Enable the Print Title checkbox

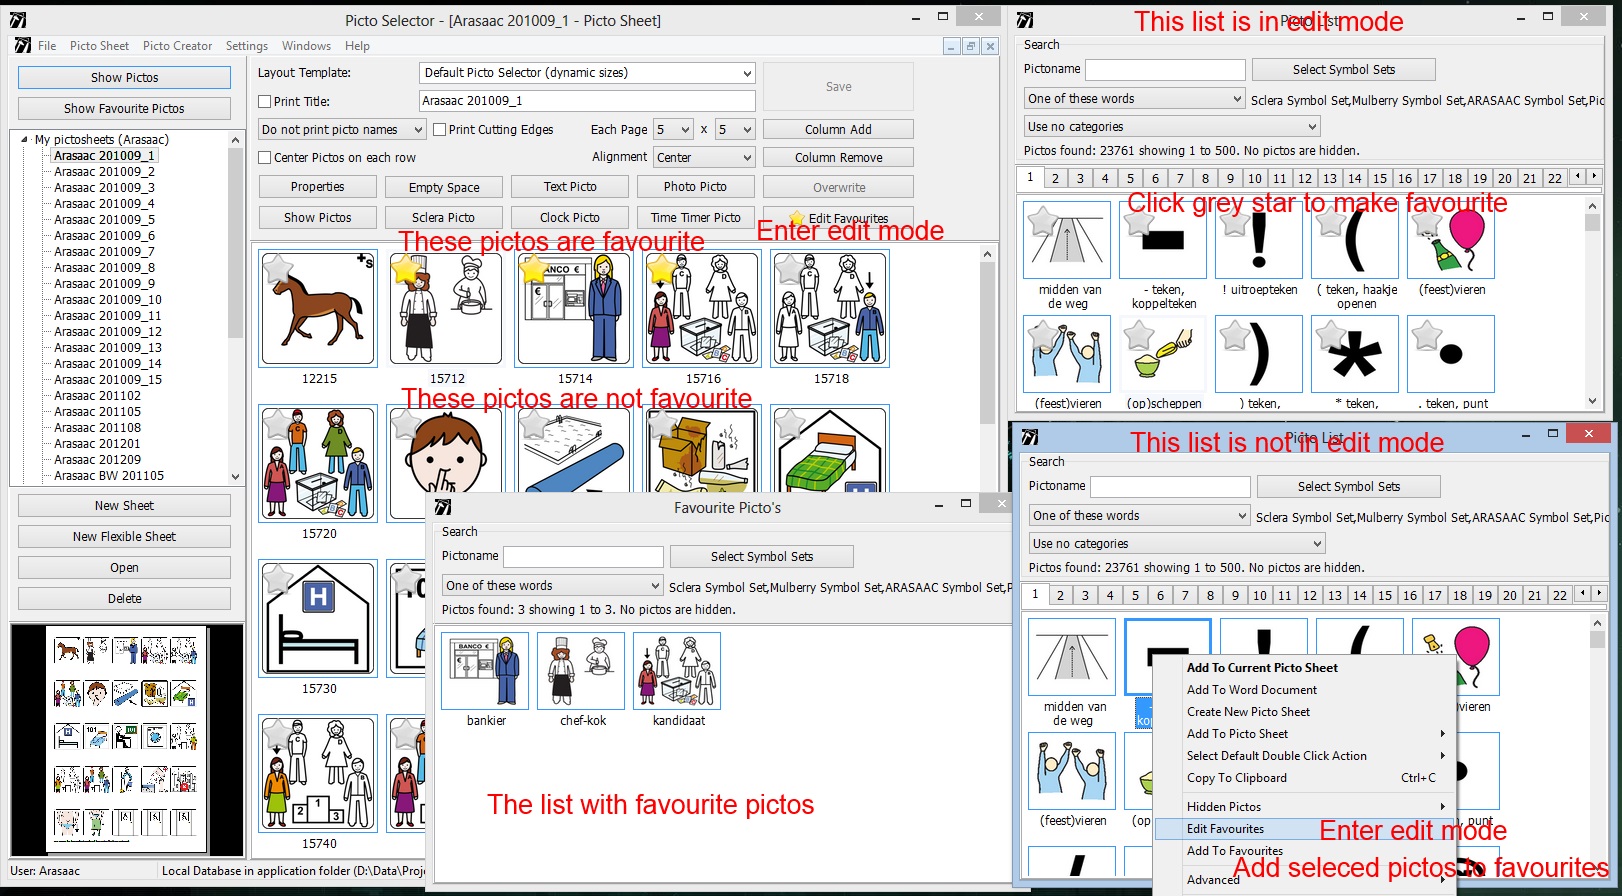coord(265,102)
